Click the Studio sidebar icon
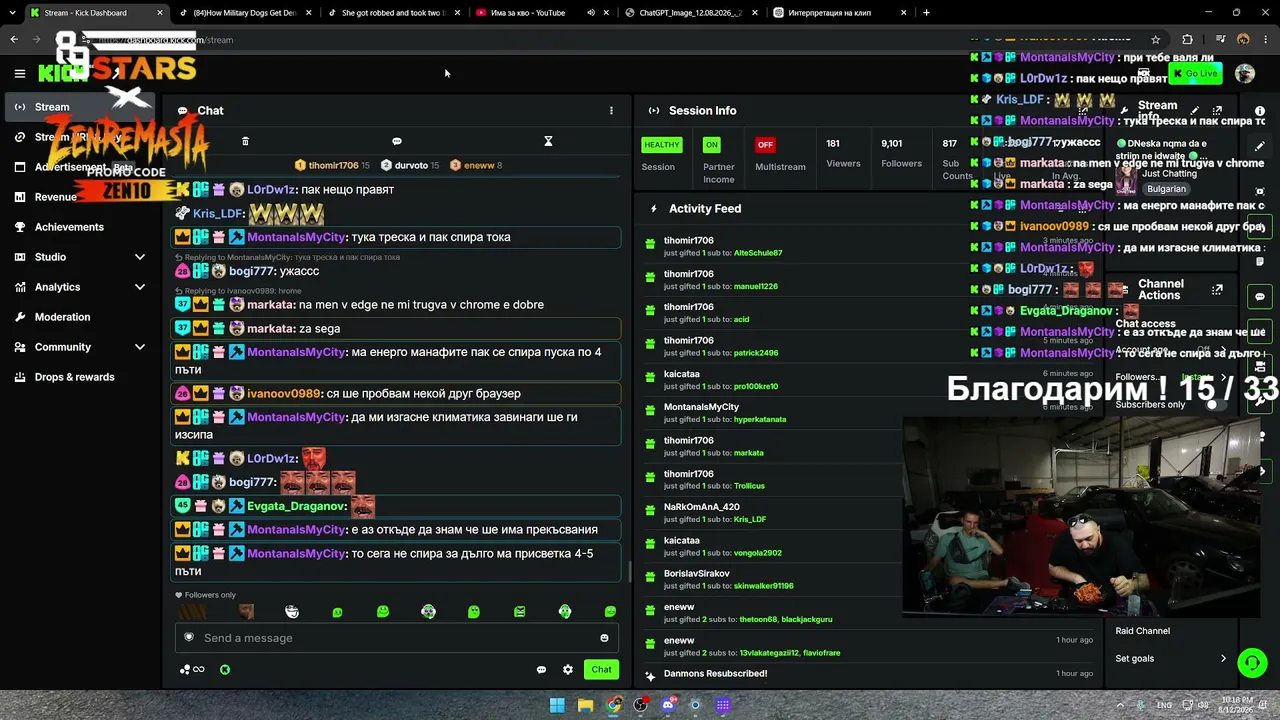The height and width of the screenshot is (720, 1280). click(x=20, y=257)
